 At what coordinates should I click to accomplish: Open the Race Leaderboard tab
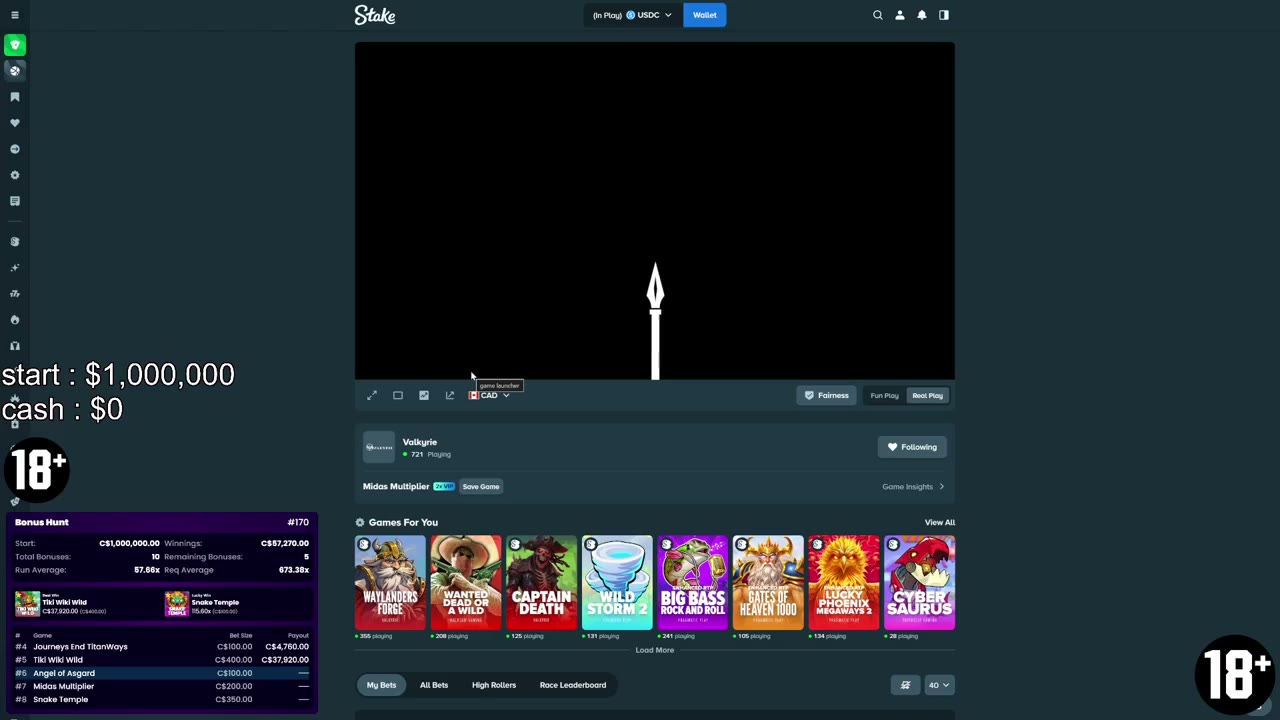point(573,685)
